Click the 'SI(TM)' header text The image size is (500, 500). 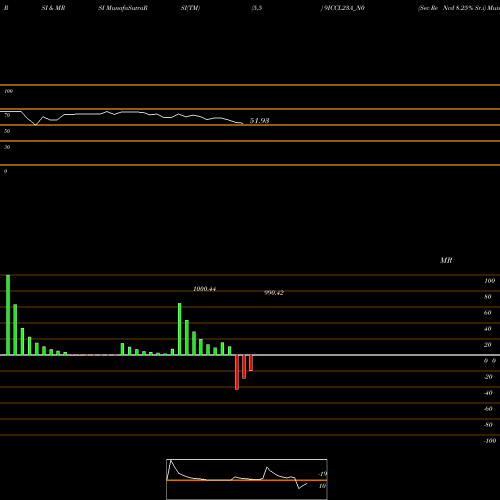(190, 8)
